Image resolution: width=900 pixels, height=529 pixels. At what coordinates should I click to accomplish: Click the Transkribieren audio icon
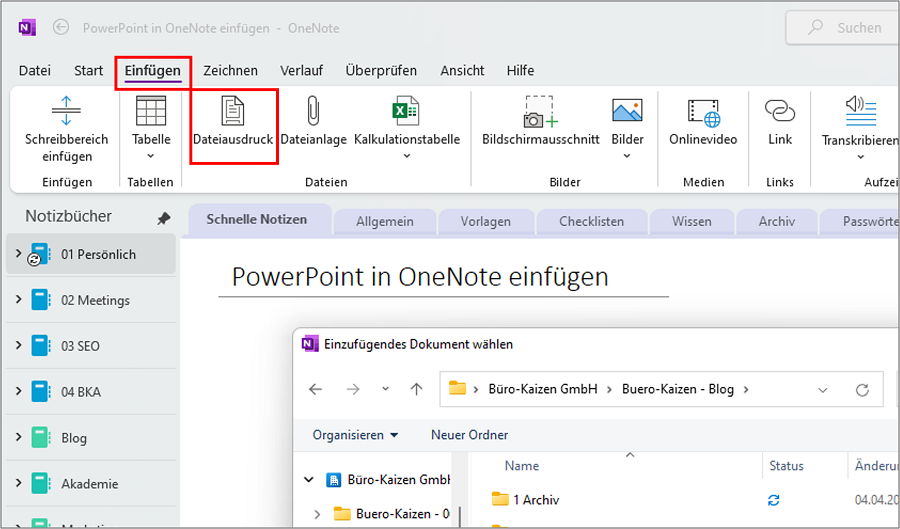[860, 111]
